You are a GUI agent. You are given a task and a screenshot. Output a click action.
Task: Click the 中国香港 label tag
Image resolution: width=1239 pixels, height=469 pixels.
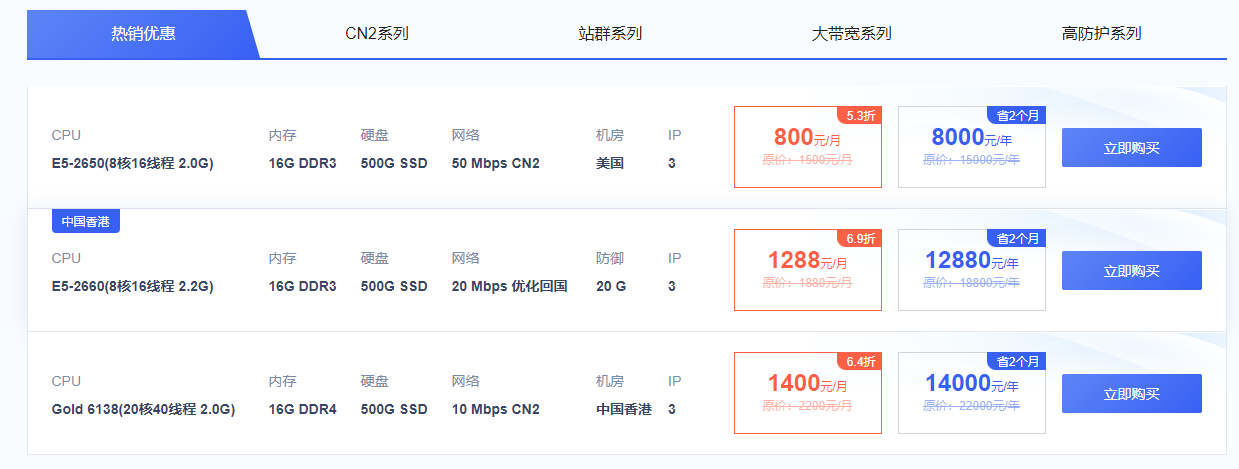pyautogui.click(x=86, y=222)
